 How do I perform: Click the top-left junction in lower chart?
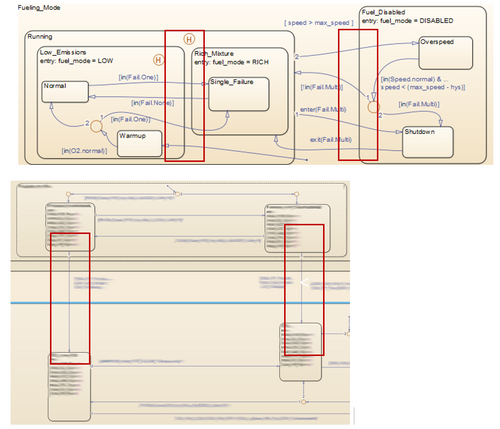coord(68,194)
